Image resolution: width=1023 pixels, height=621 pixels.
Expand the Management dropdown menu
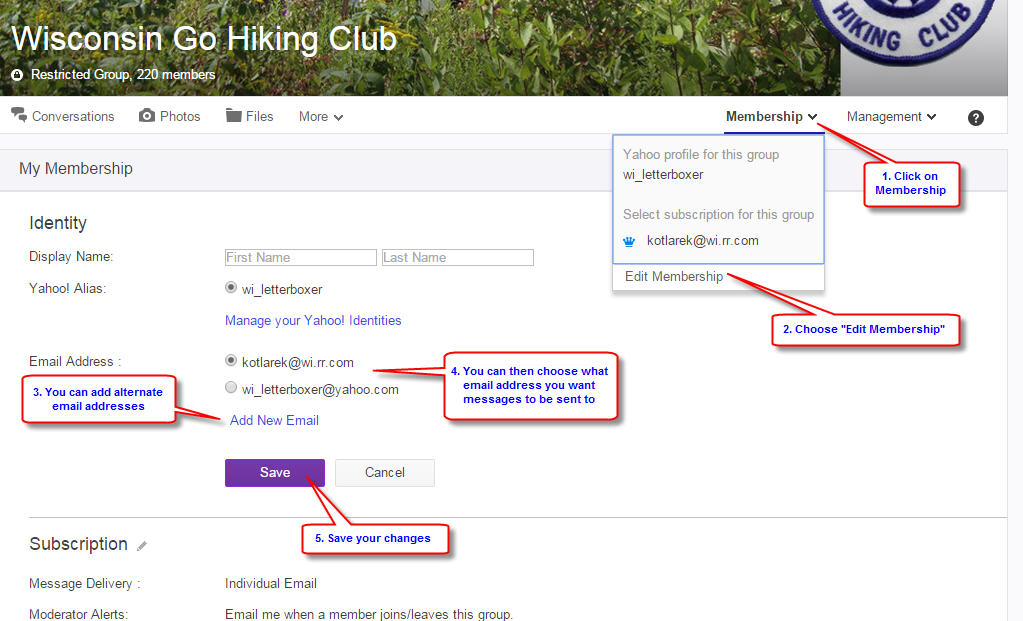coord(891,117)
